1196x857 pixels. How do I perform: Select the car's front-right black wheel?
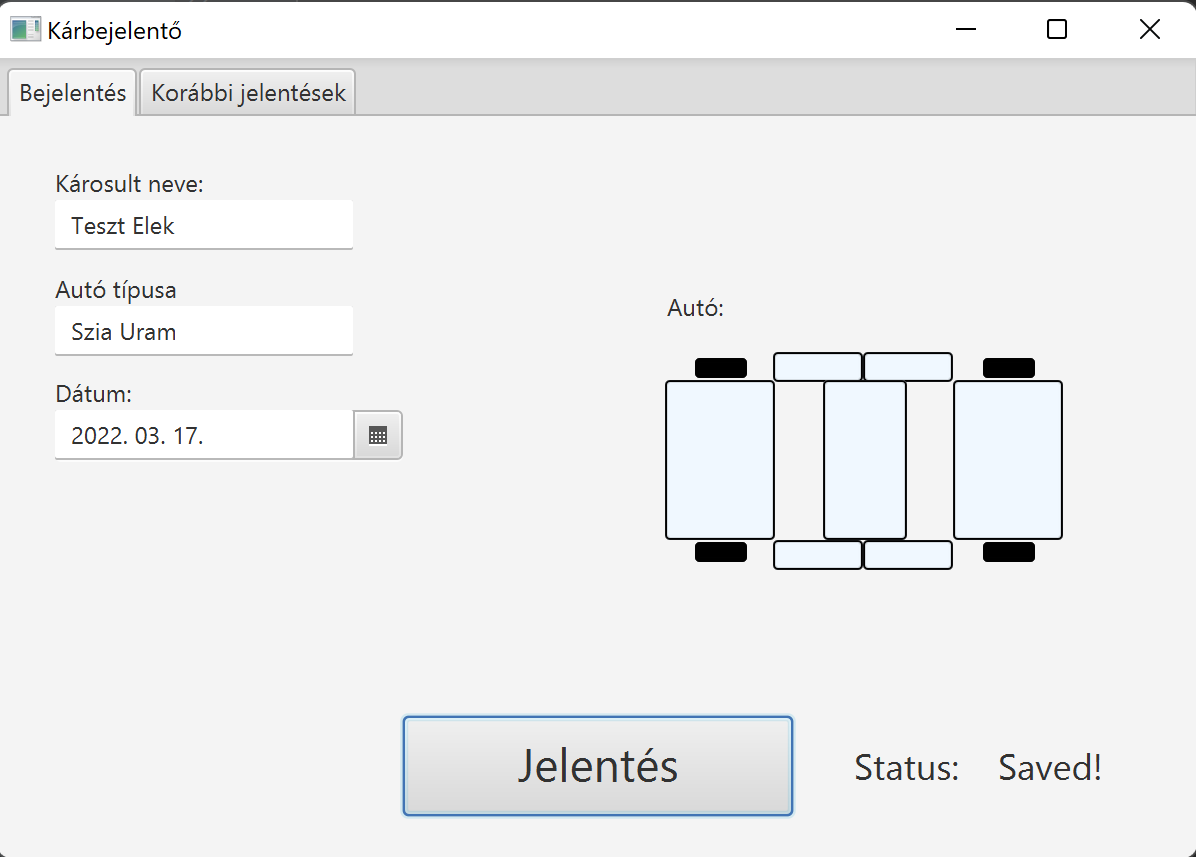point(1008,368)
